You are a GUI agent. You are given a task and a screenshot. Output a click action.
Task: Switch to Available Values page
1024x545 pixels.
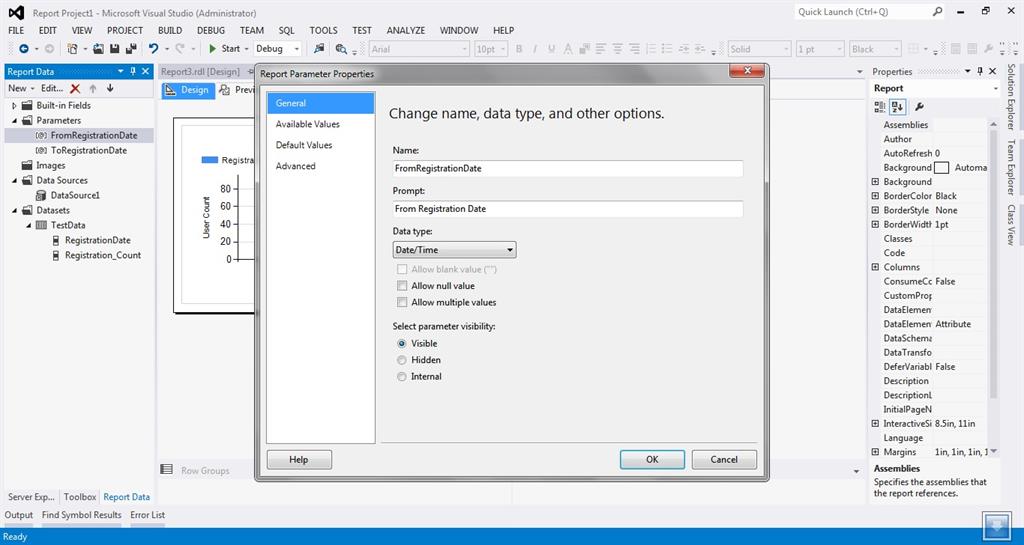(308, 124)
